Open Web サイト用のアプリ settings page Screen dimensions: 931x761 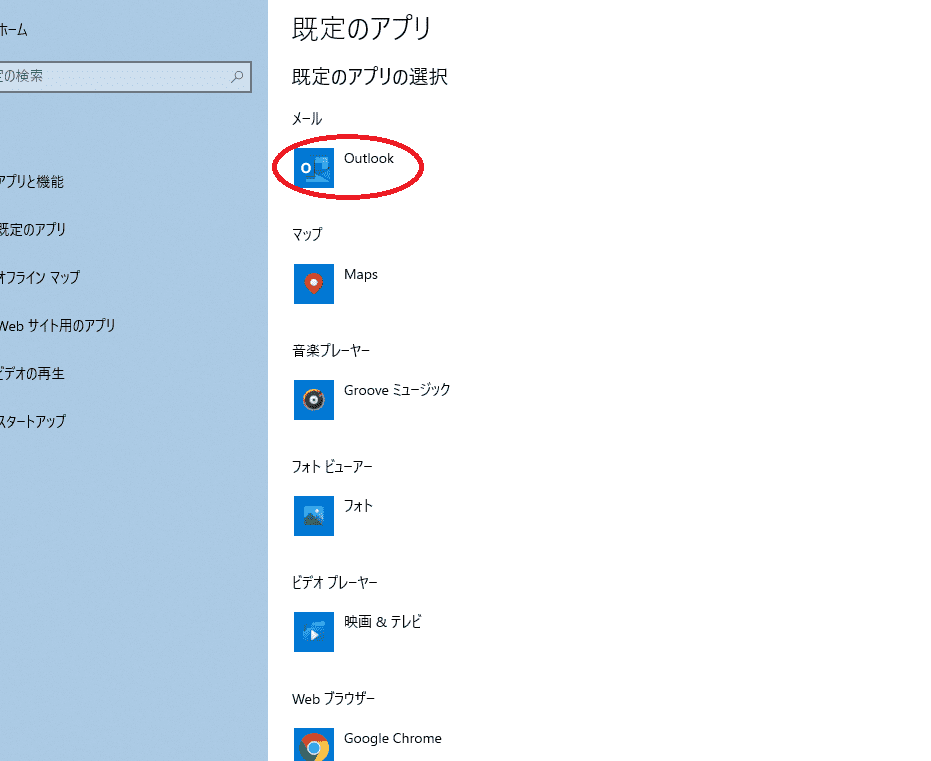pyautogui.click(x=58, y=326)
